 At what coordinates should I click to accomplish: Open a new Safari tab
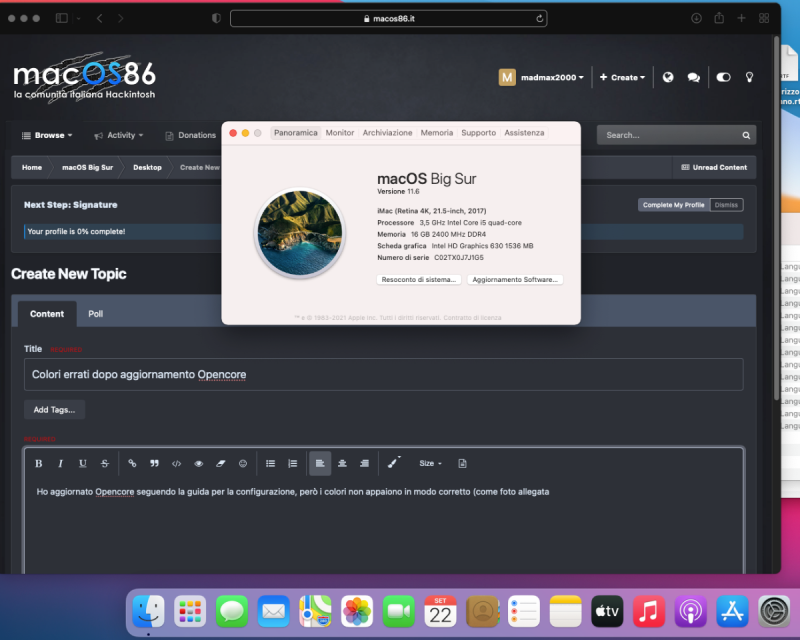click(x=741, y=18)
